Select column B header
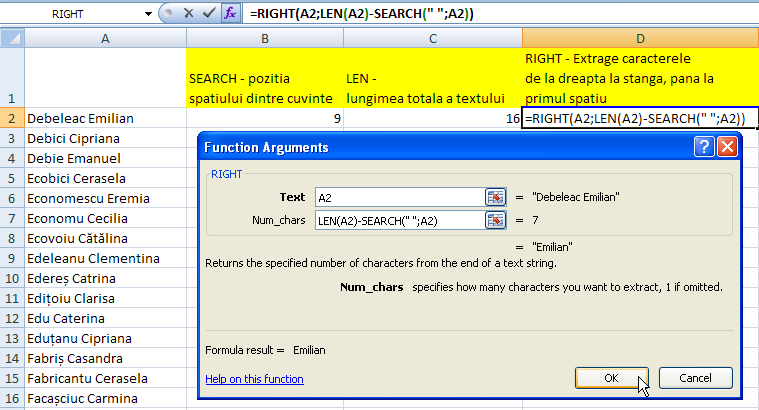The image size is (759, 410). pos(265,39)
